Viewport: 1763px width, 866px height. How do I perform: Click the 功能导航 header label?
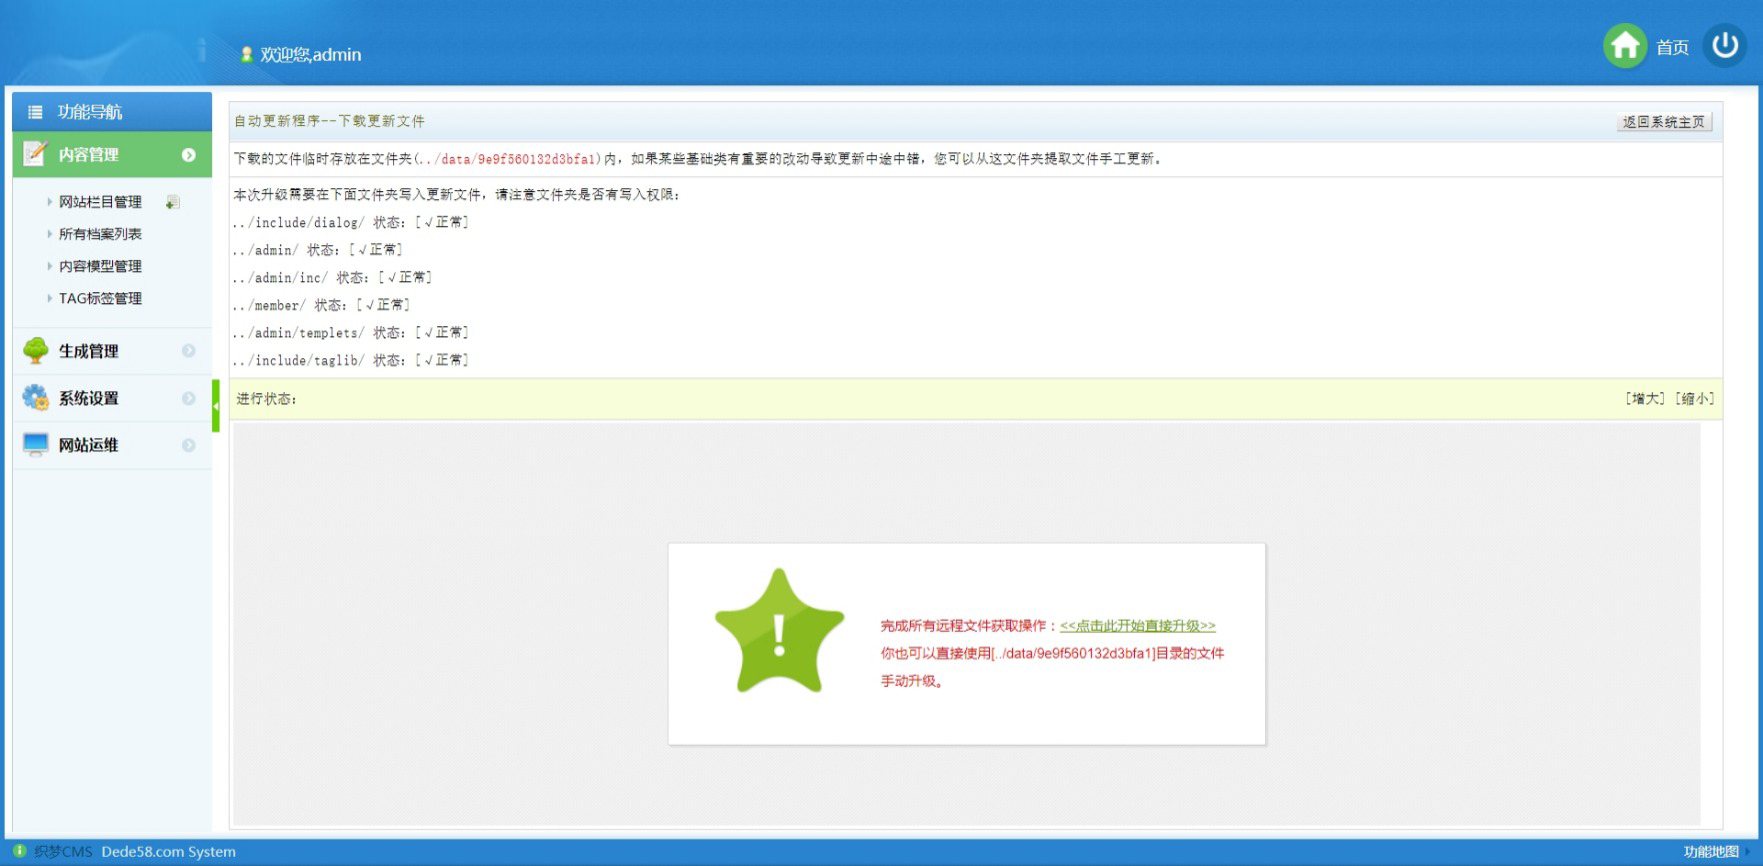[x=90, y=112]
